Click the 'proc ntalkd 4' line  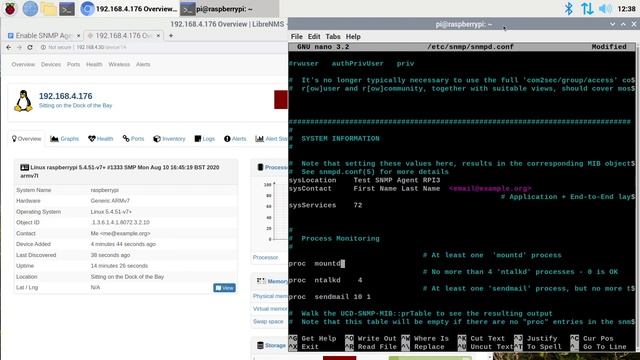point(325,280)
